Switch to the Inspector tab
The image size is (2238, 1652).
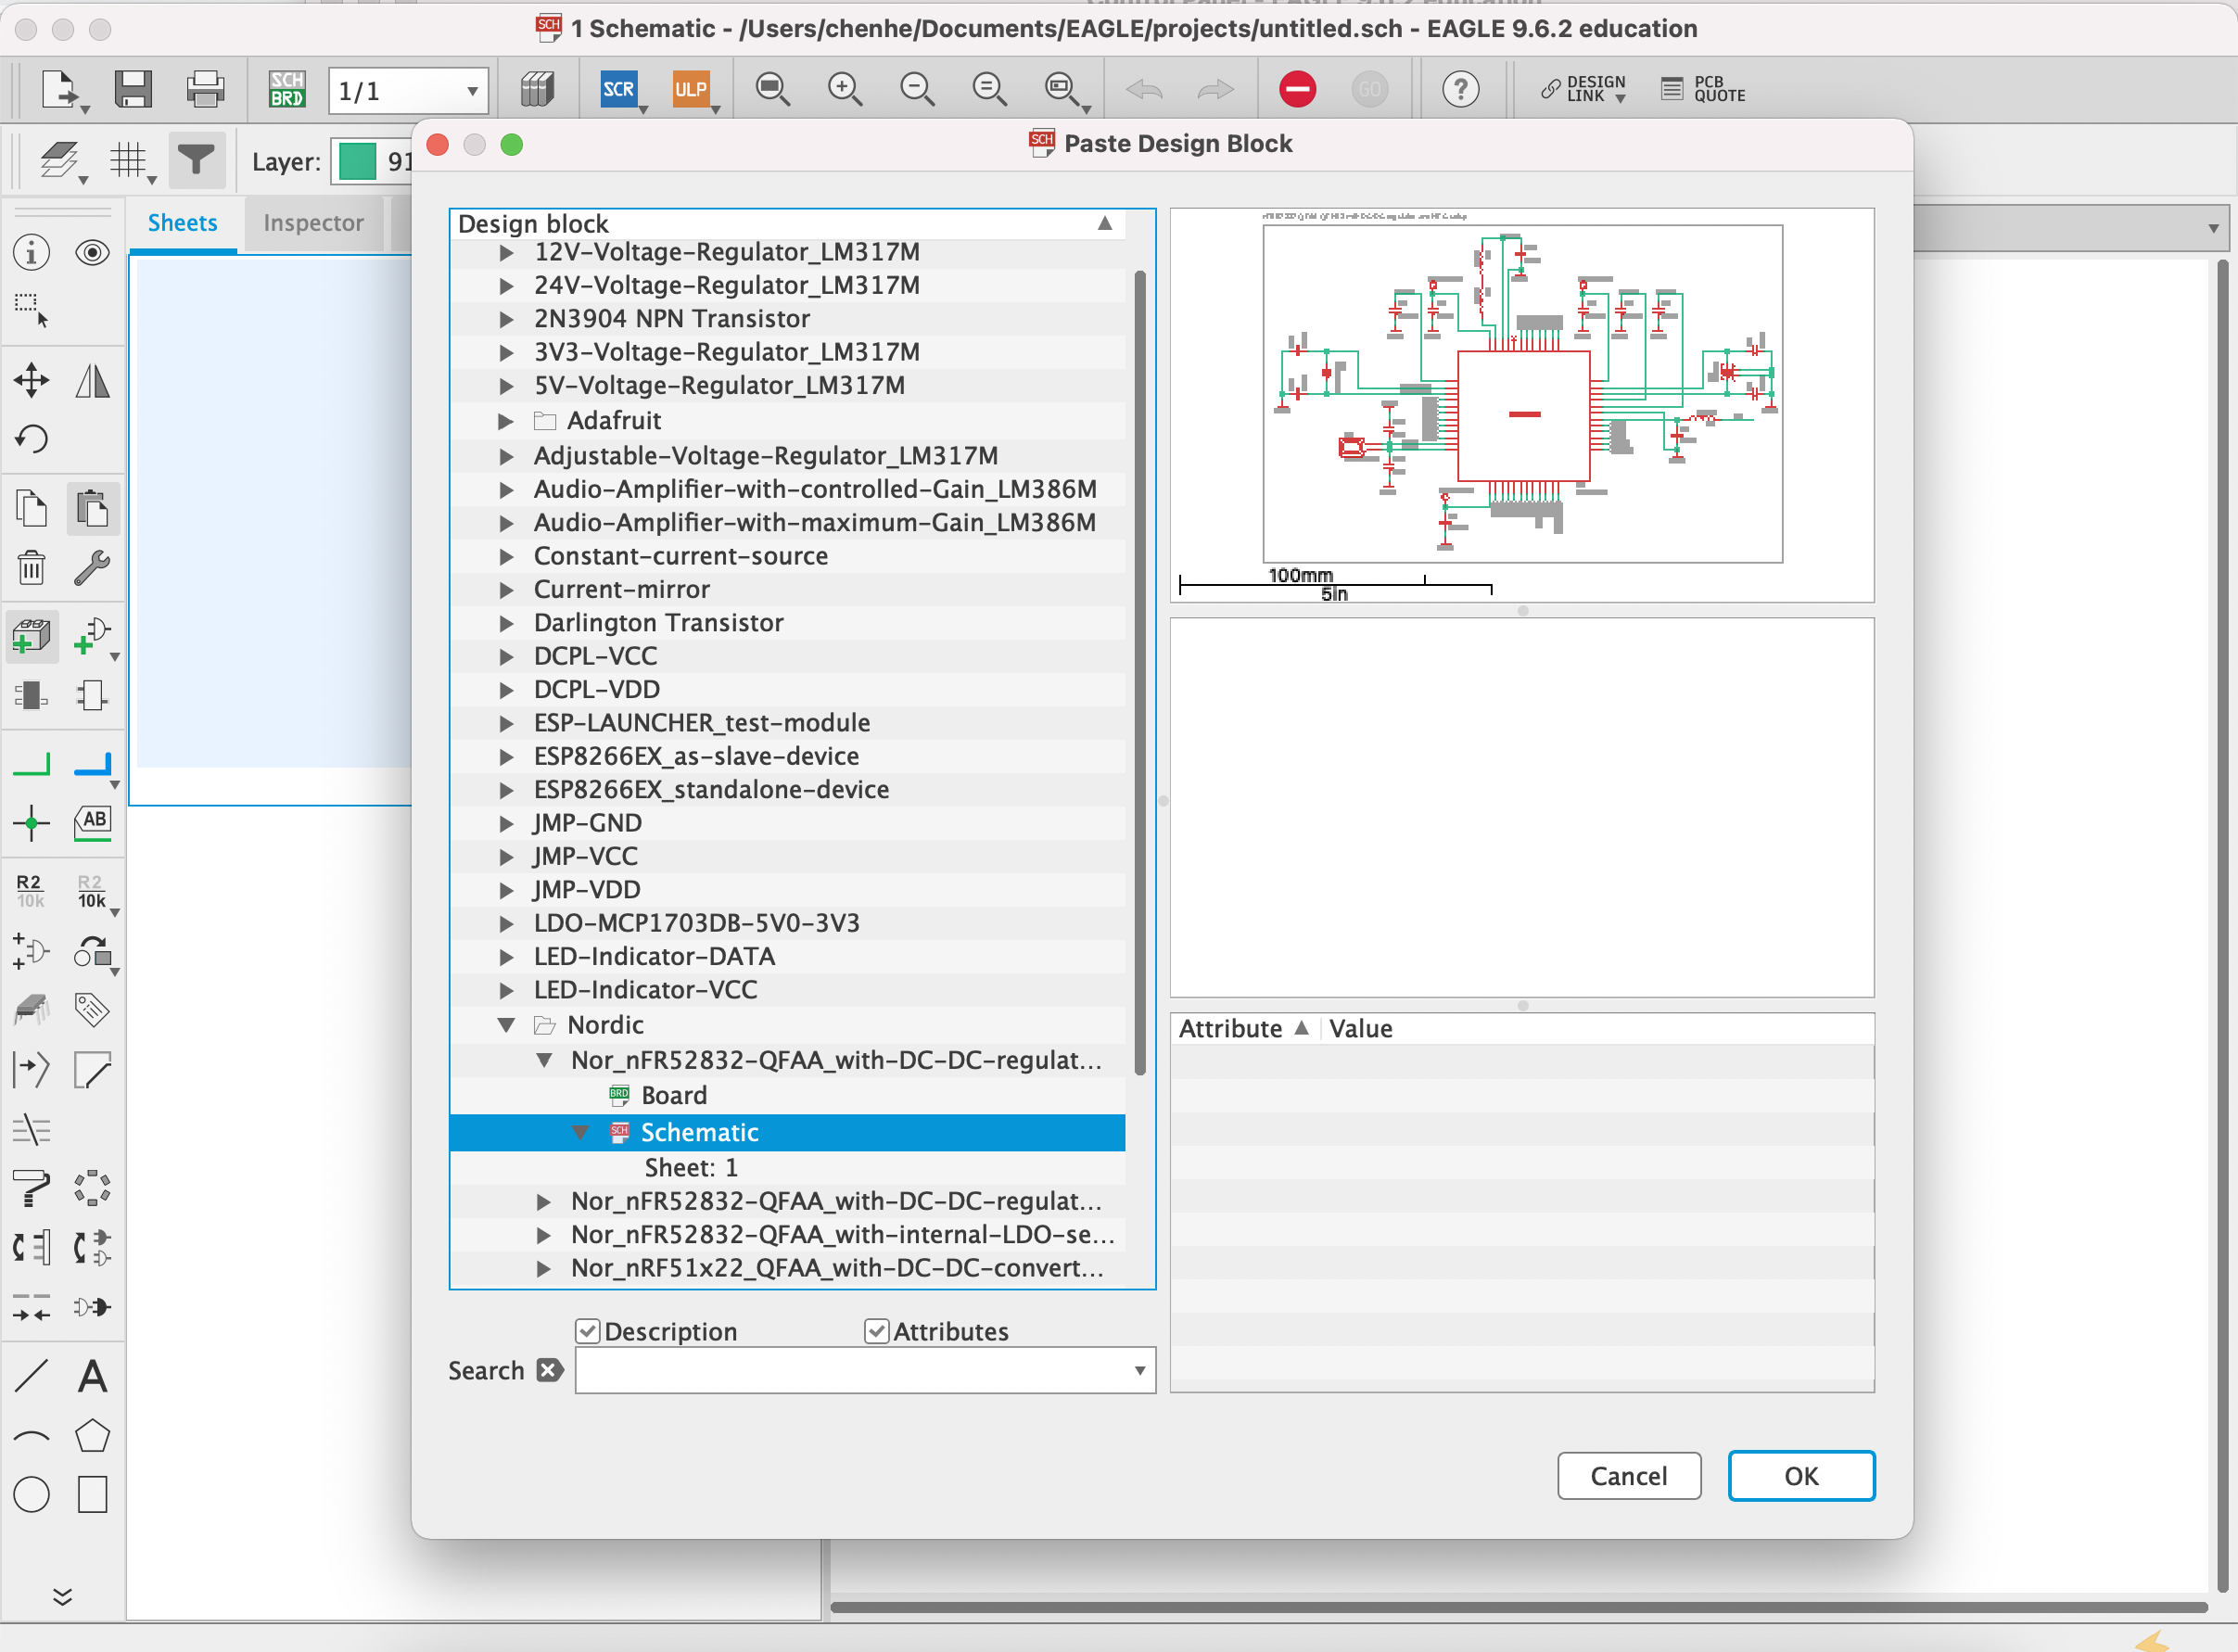(x=313, y=223)
